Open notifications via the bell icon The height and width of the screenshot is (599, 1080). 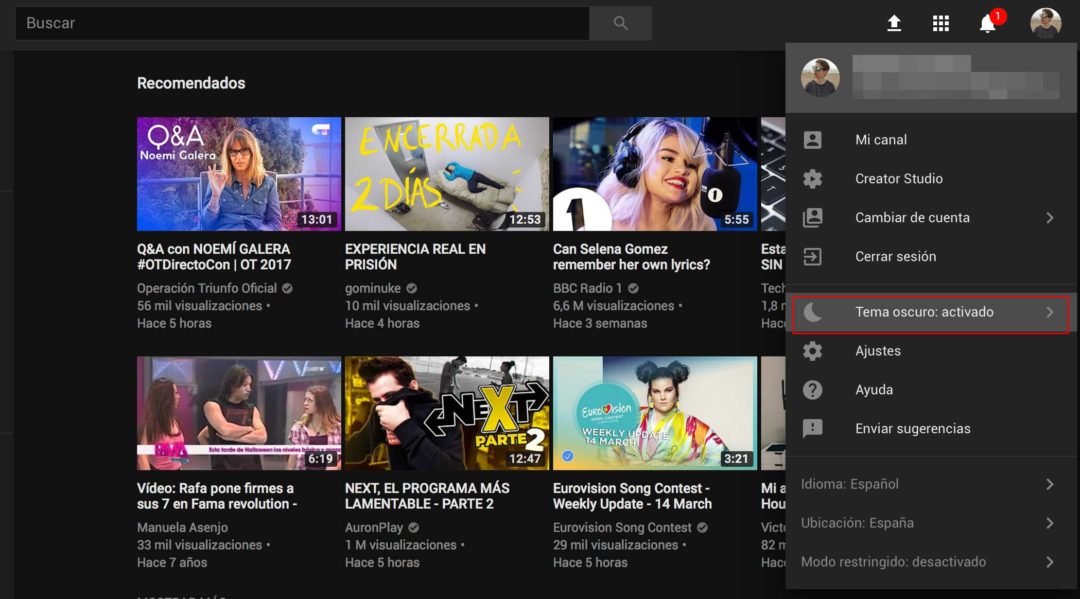point(987,22)
